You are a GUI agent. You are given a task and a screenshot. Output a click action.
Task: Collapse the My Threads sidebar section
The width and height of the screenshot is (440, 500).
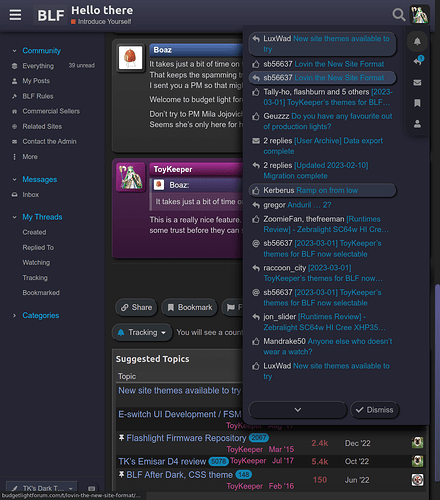pyautogui.click(x=37, y=217)
